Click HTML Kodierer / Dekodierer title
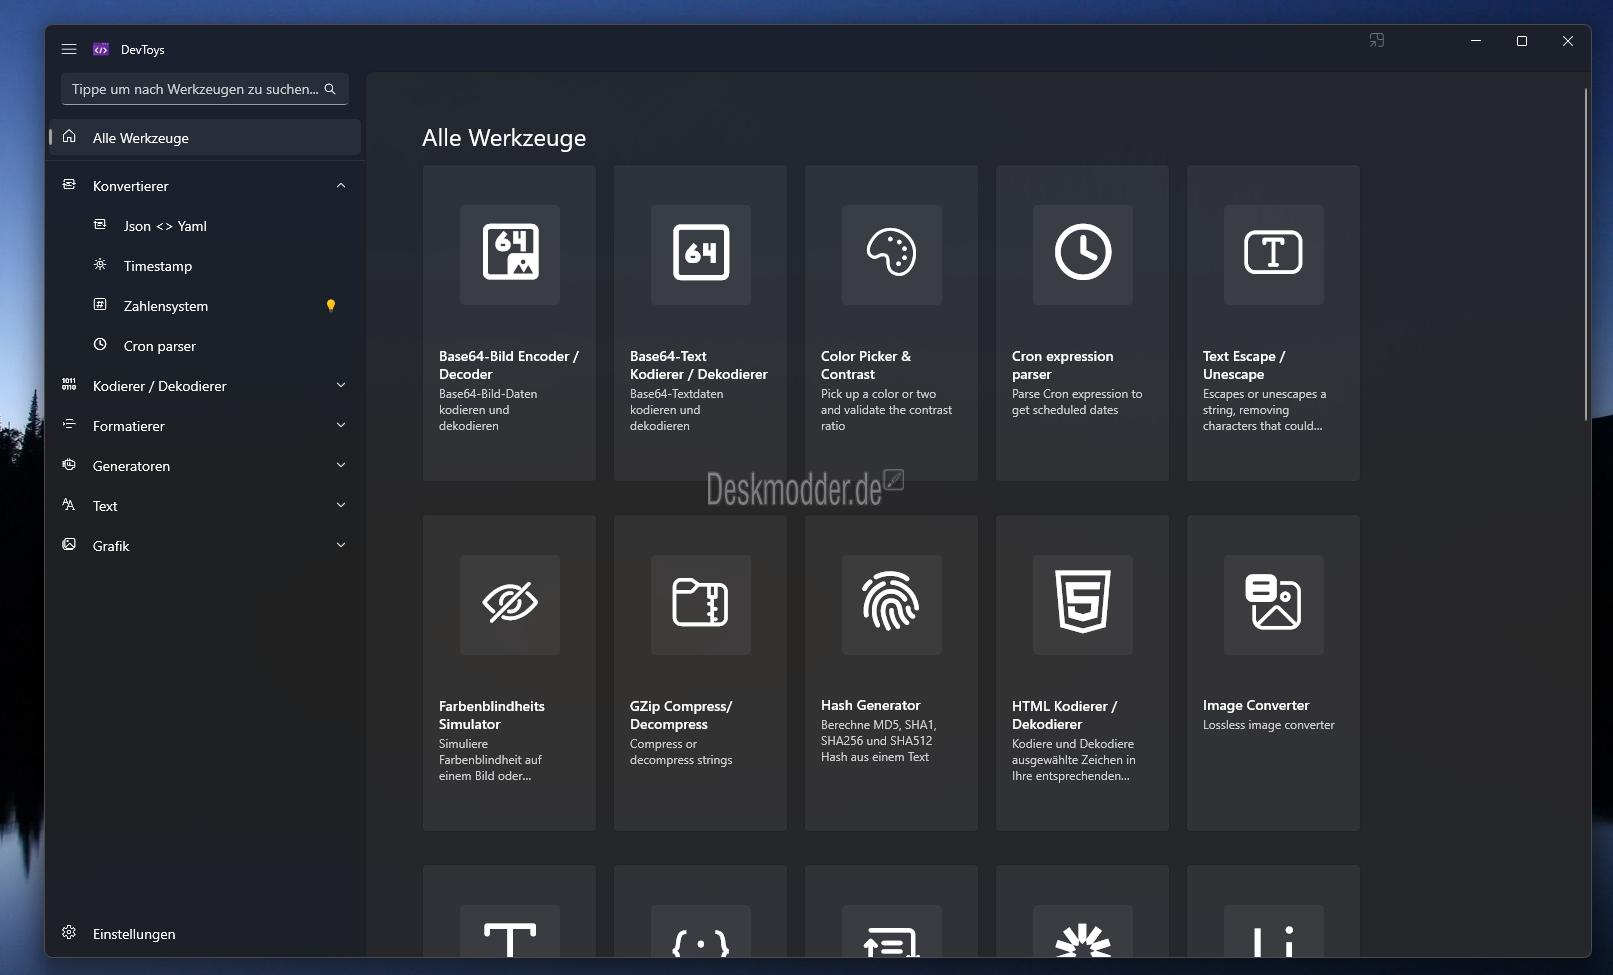1613x975 pixels. point(1064,715)
